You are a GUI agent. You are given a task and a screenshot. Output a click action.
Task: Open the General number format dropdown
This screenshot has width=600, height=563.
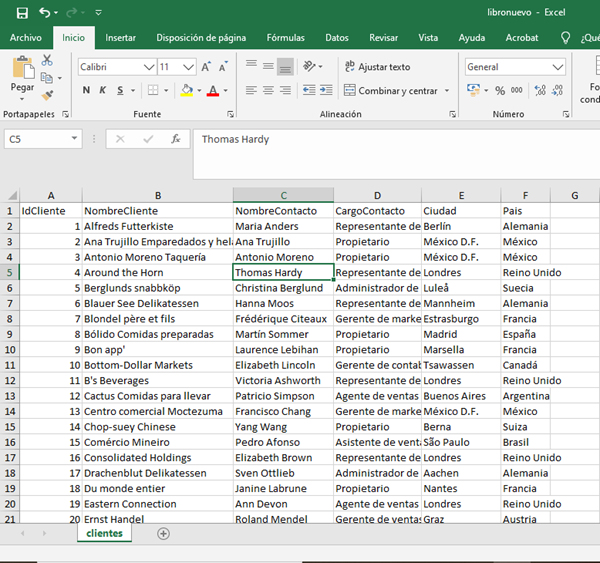[558, 67]
